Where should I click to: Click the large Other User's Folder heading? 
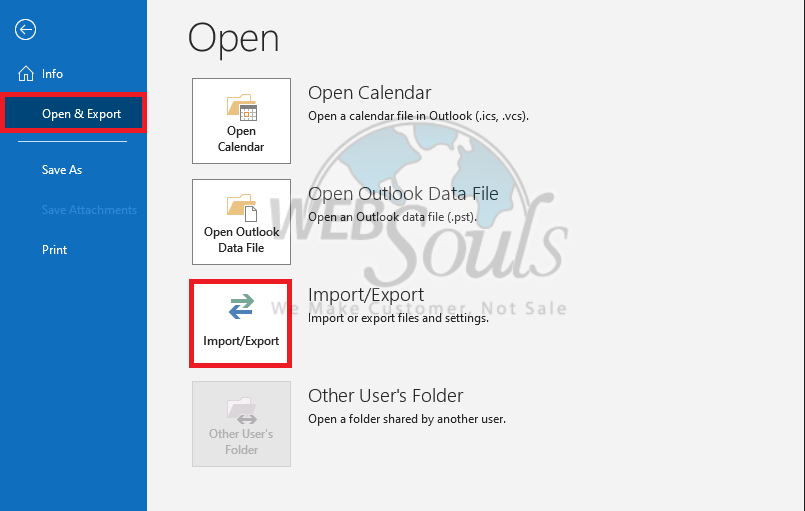[x=386, y=396]
